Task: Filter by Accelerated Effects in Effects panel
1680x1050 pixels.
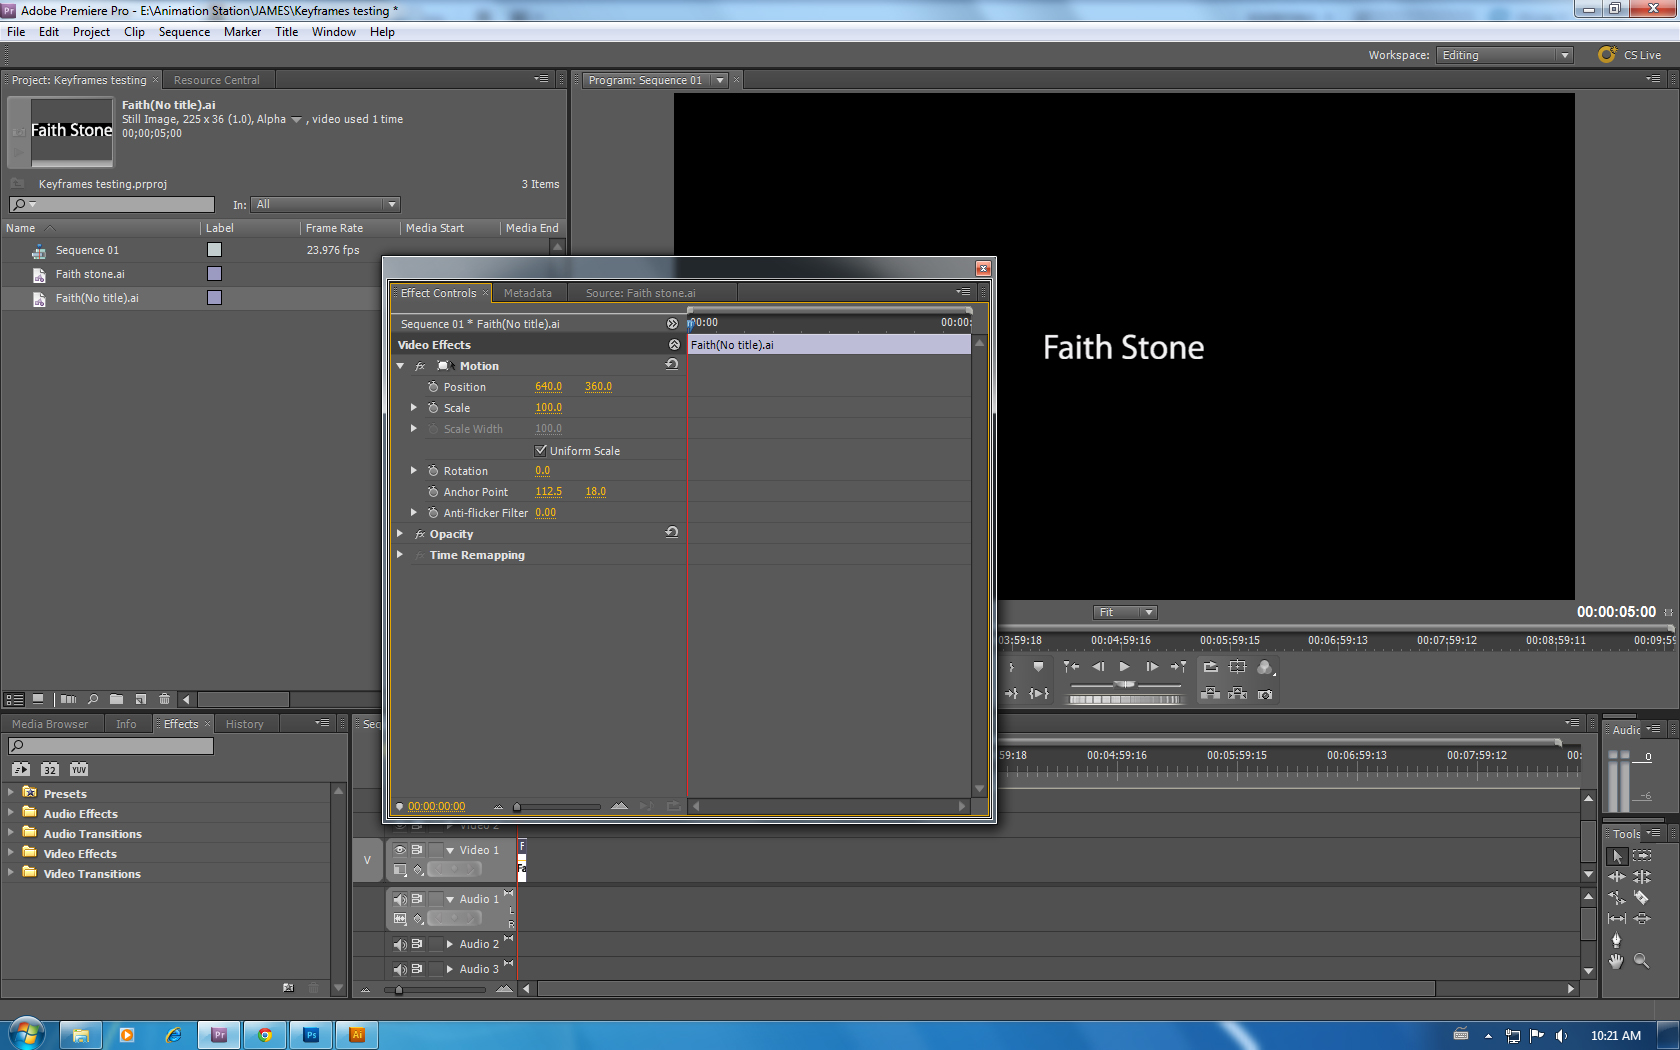Action: click(x=20, y=769)
